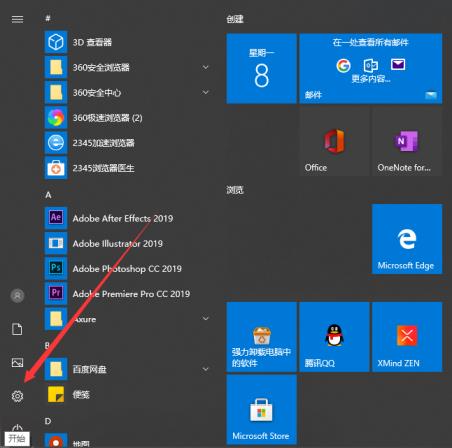Image resolution: width=452 pixels, height=448 pixels.
Task: Open the user account avatar icon
Action: [17, 295]
